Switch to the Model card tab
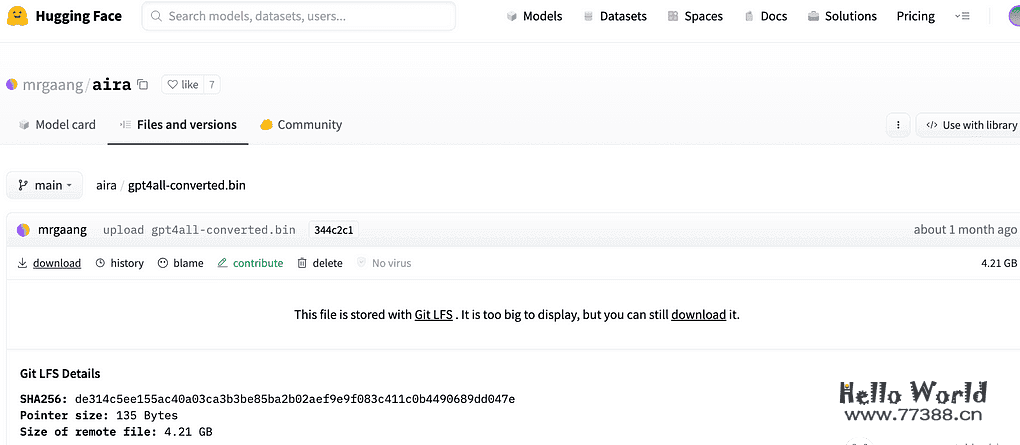 pos(57,125)
